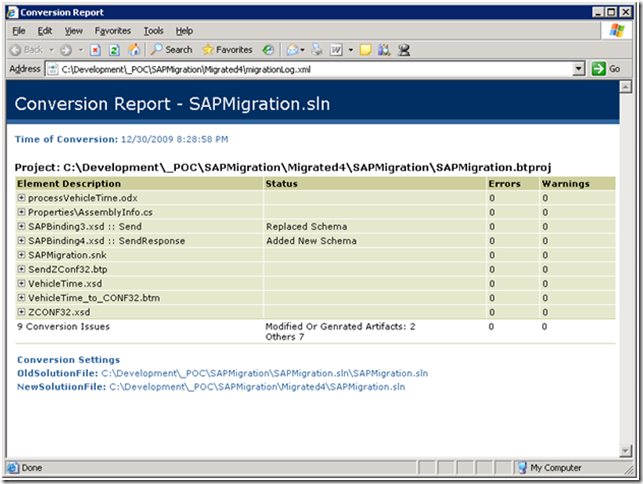Image resolution: width=643 pixels, height=484 pixels.
Task: Open the Address bar dropdown arrow
Action: [579, 69]
